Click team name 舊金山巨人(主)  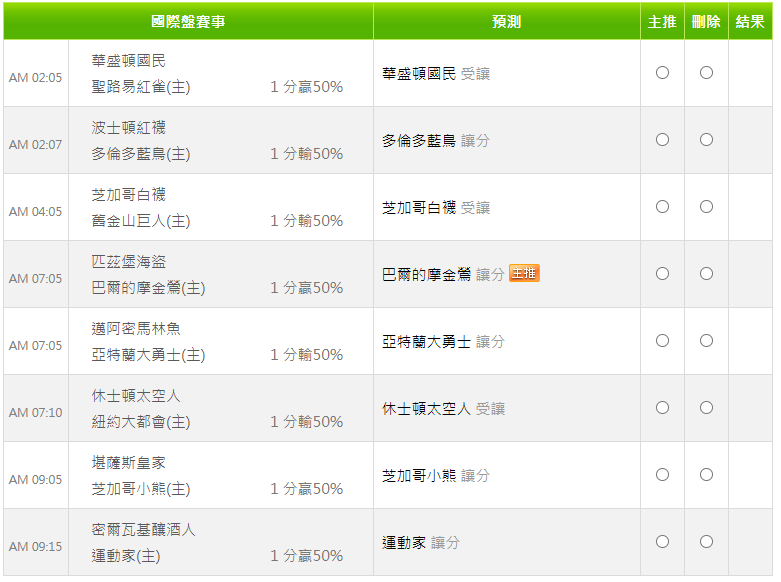(x=141, y=221)
